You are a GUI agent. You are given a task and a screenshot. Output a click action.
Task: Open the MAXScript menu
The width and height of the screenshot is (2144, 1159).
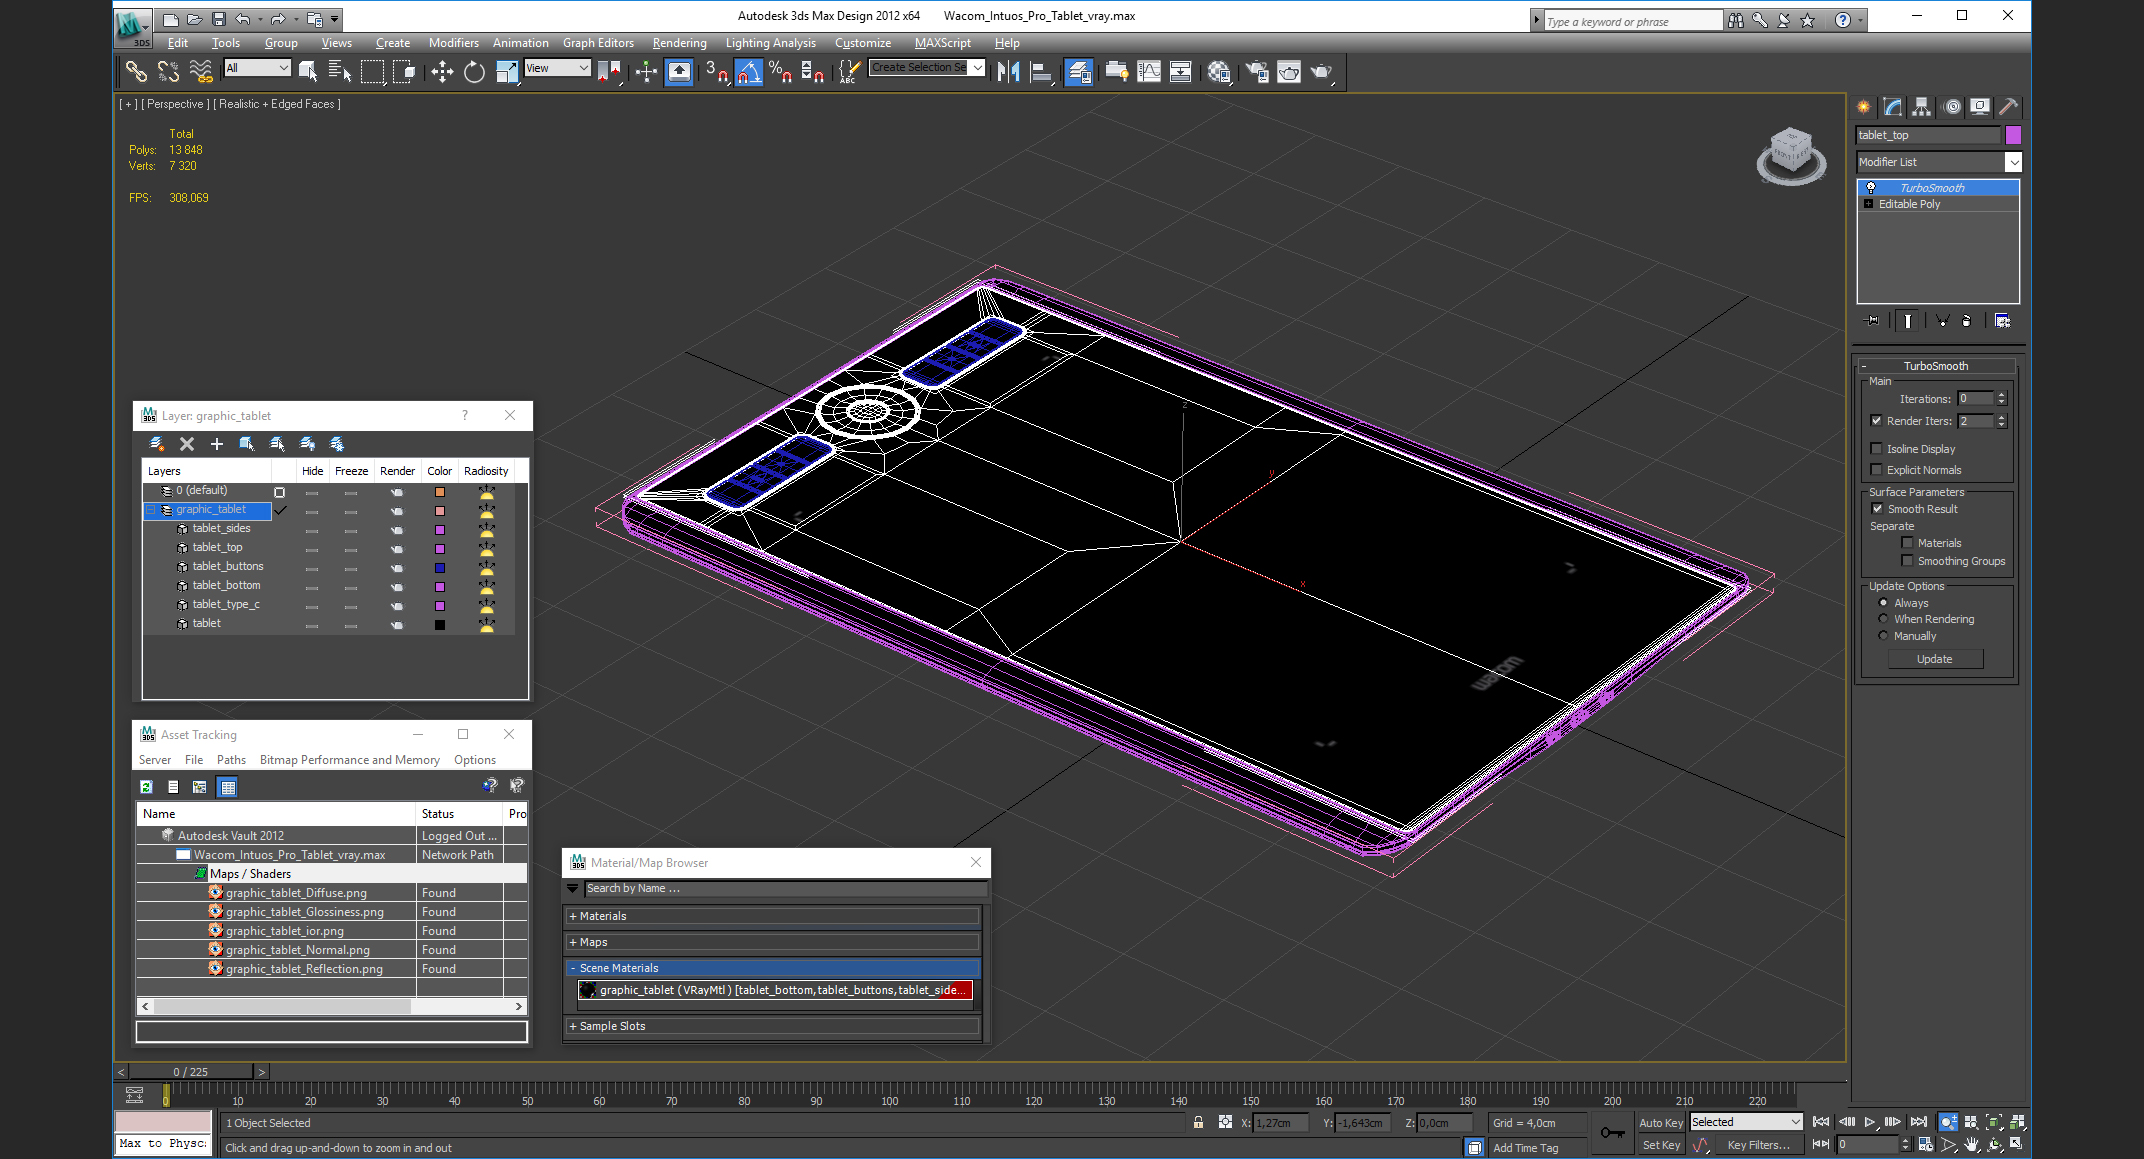pyautogui.click(x=942, y=43)
